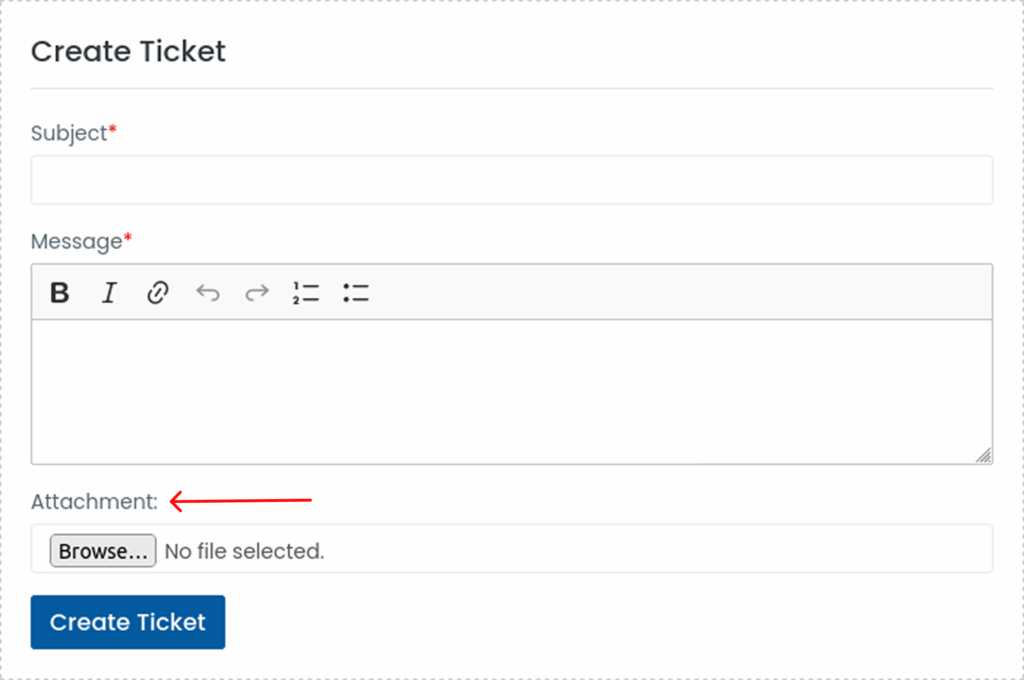Start a numbered list in the message

click(x=306, y=293)
